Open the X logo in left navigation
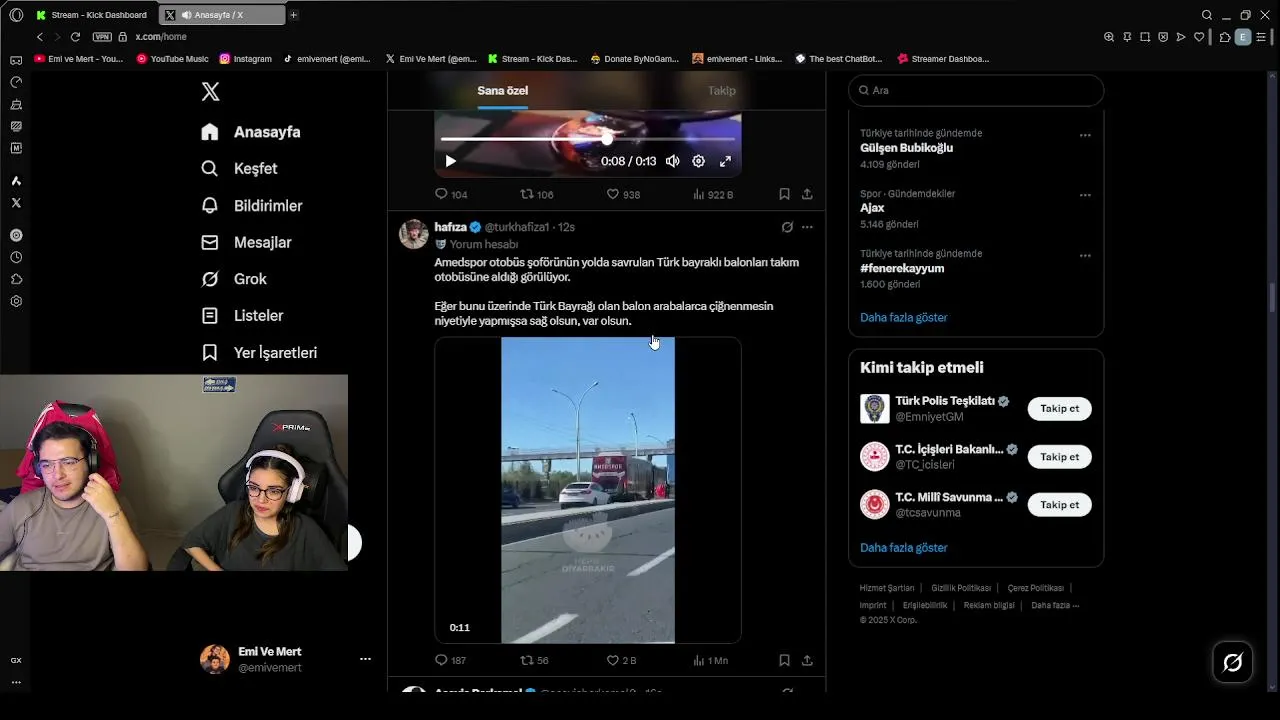Image resolution: width=1280 pixels, height=720 pixels. [210, 92]
